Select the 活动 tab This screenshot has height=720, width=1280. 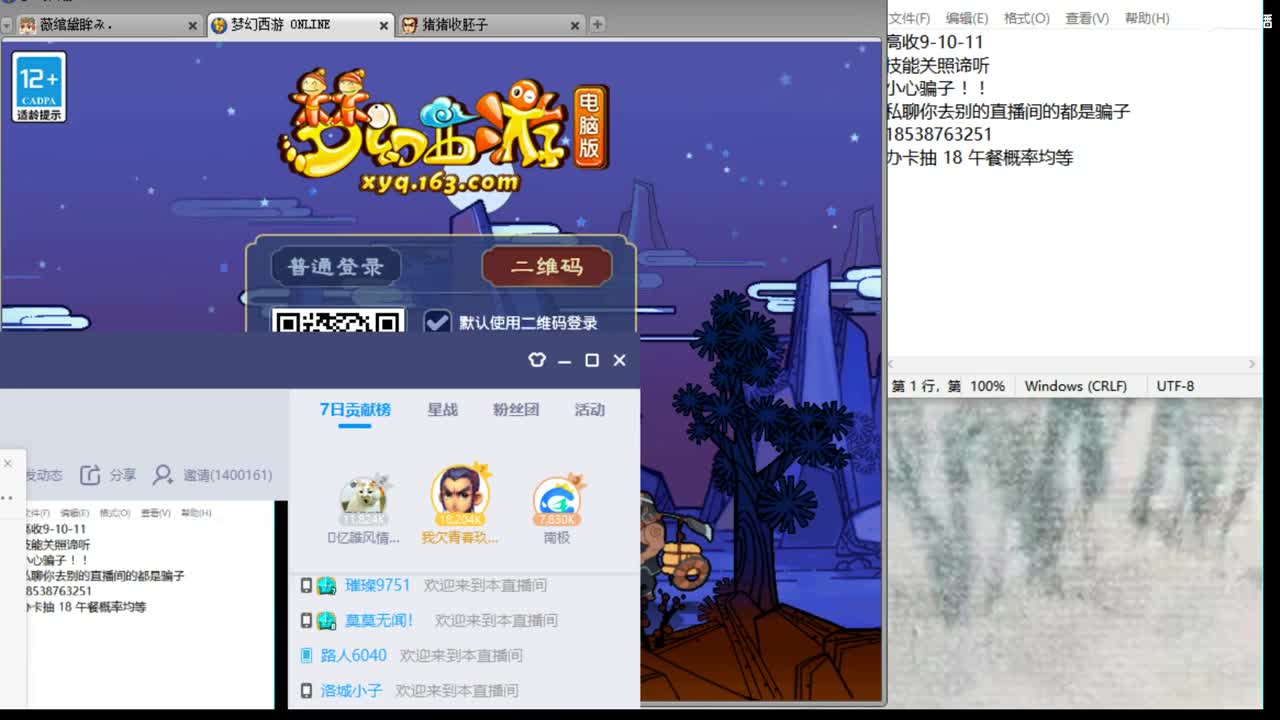[590, 410]
